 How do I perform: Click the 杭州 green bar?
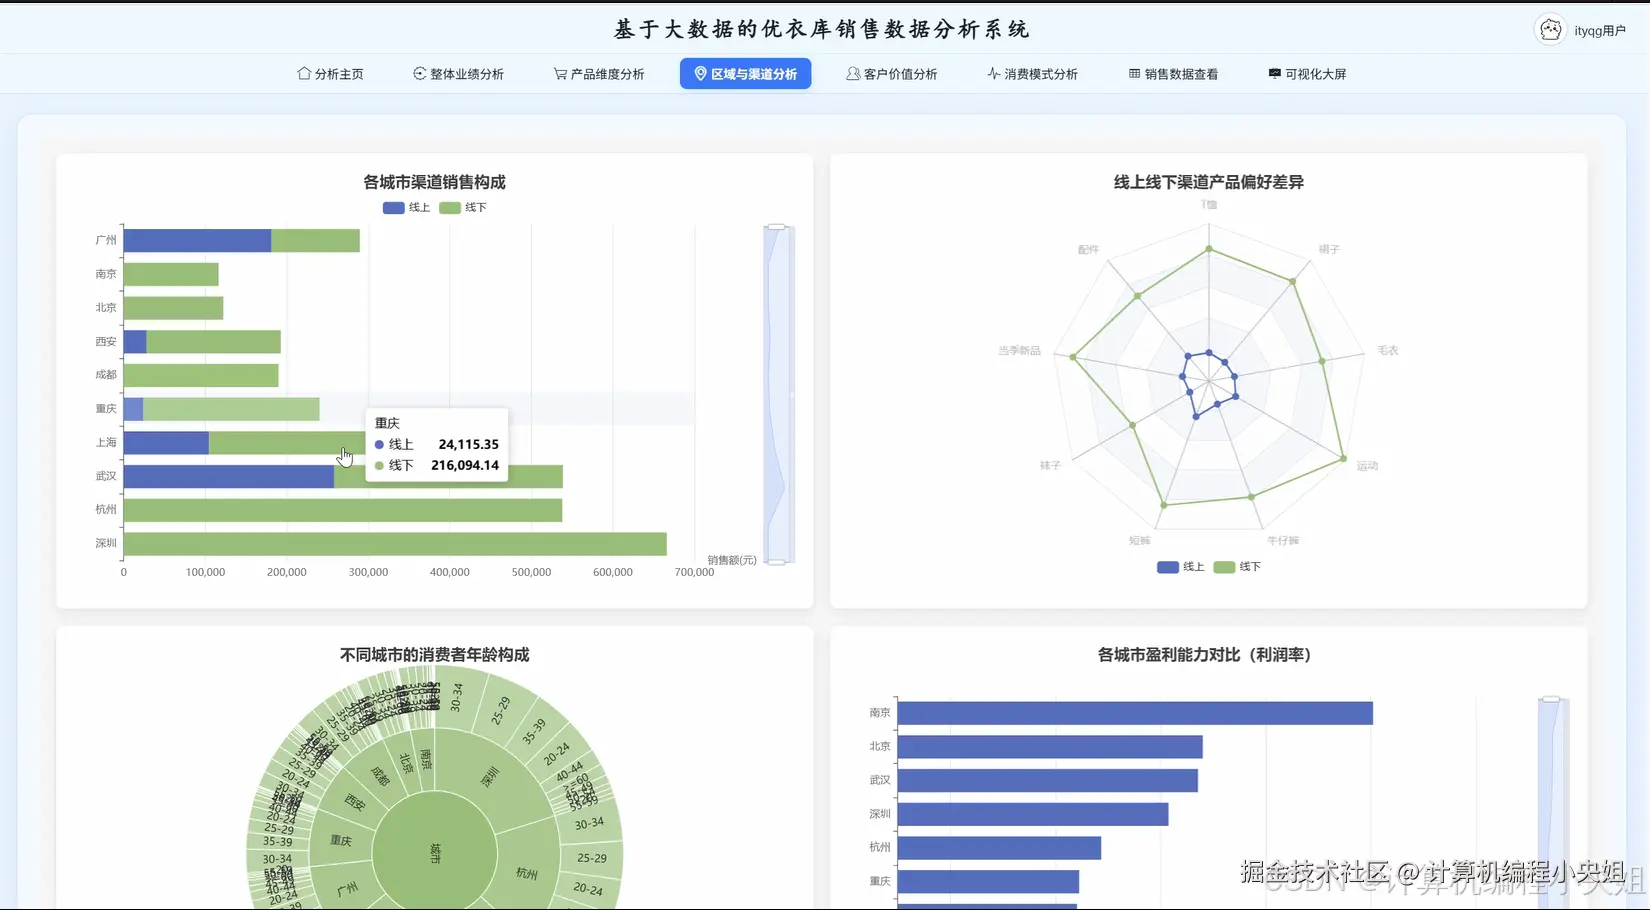343,510
